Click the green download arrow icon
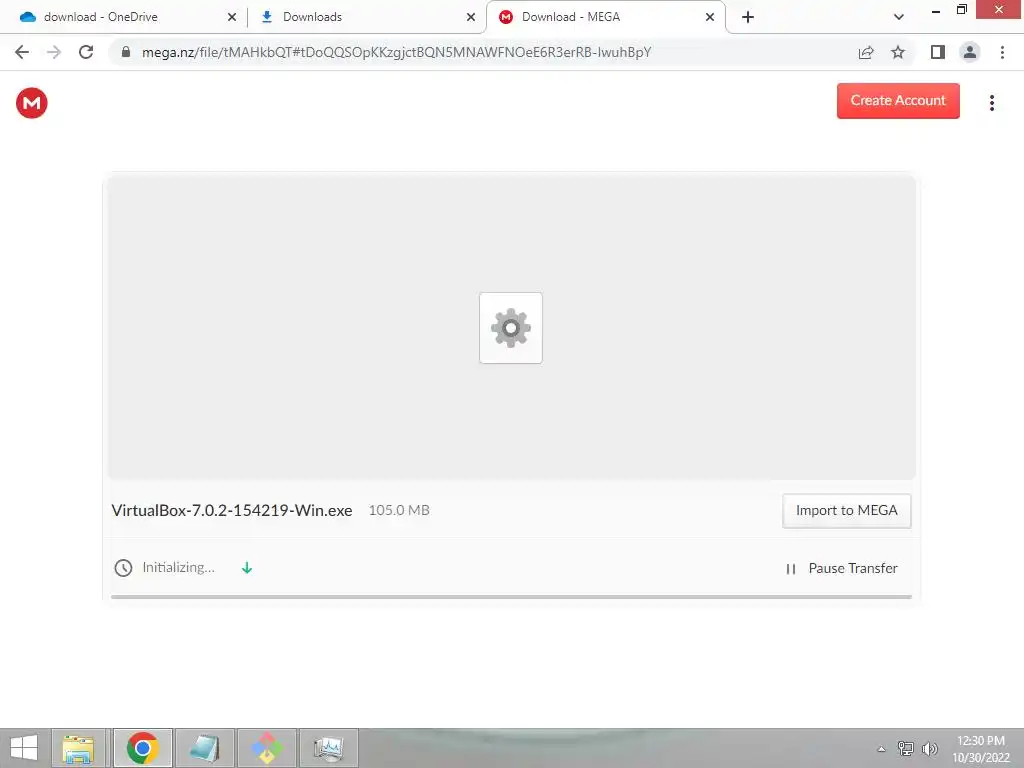 click(247, 568)
